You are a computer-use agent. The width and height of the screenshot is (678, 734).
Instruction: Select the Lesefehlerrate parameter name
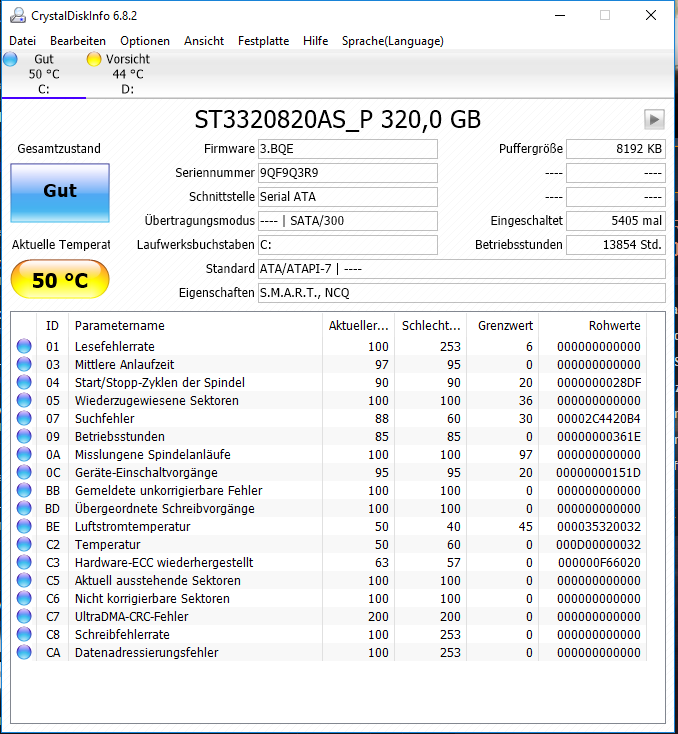click(115, 347)
